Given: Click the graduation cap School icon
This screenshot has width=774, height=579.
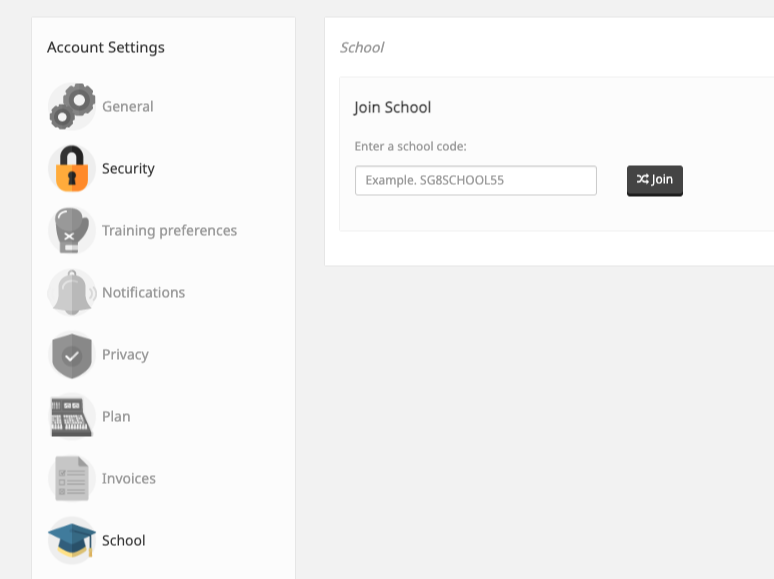Looking at the screenshot, I should 72,540.
